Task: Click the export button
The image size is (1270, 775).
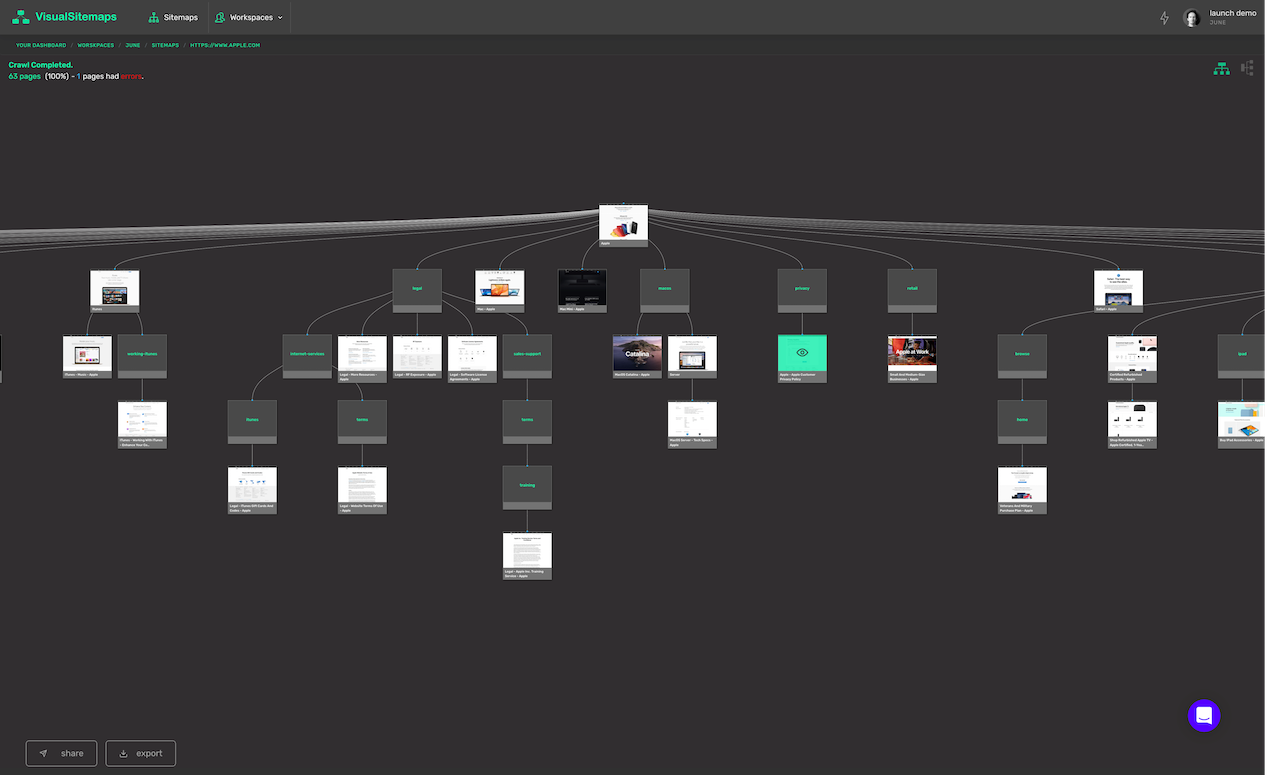Action: pos(141,753)
